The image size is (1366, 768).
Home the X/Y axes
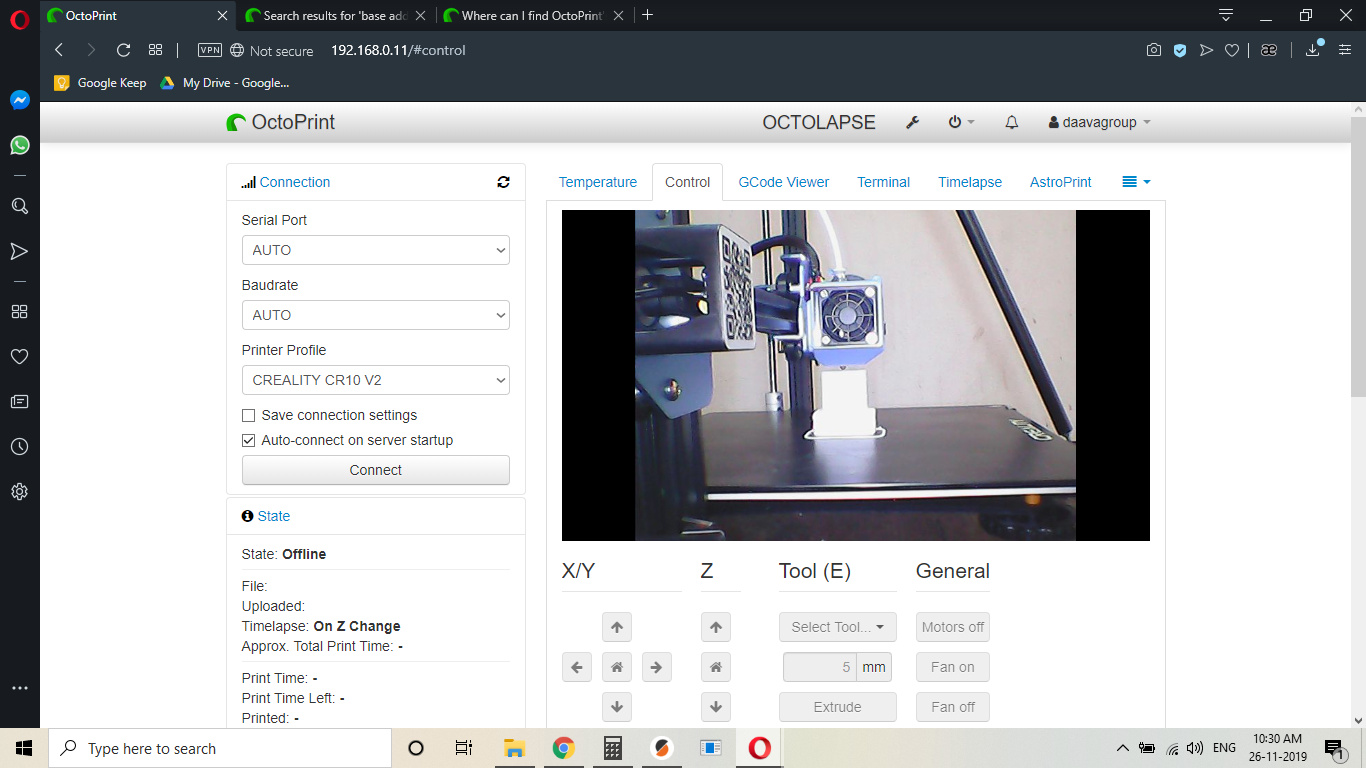coord(617,667)
